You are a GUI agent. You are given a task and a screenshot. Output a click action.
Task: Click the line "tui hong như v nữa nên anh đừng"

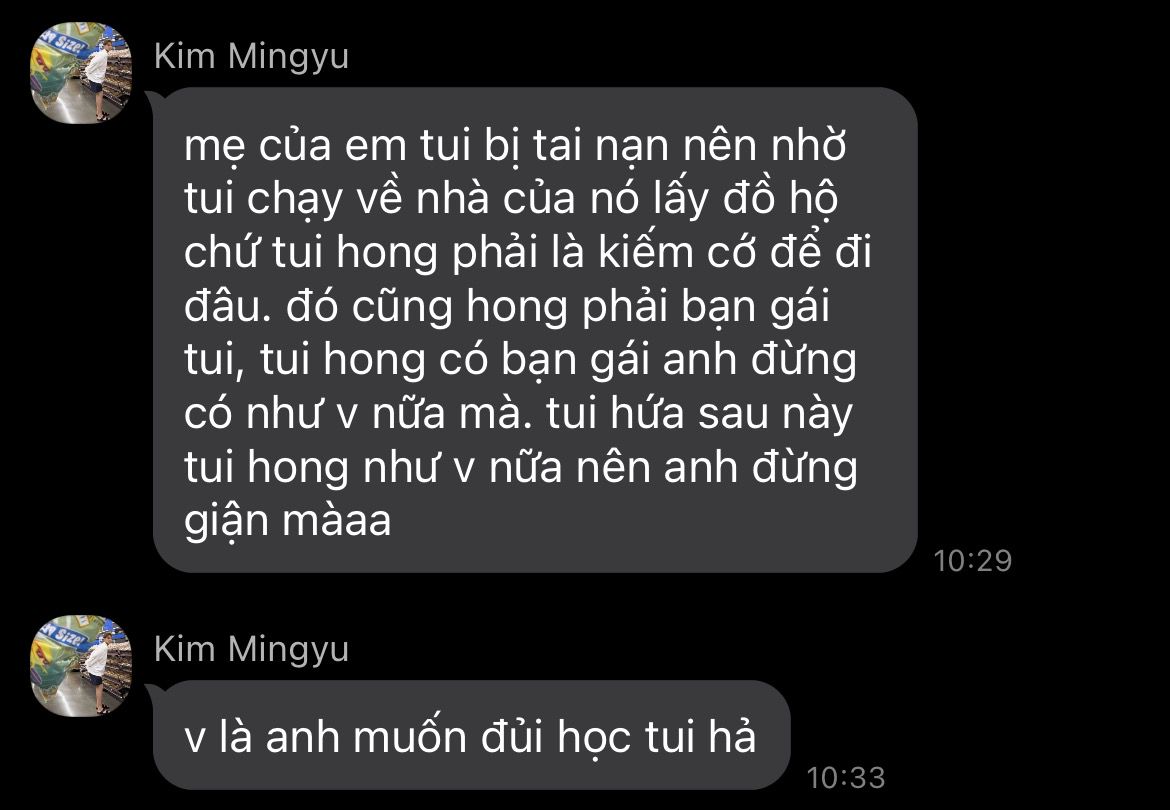[x=521, y=468]
